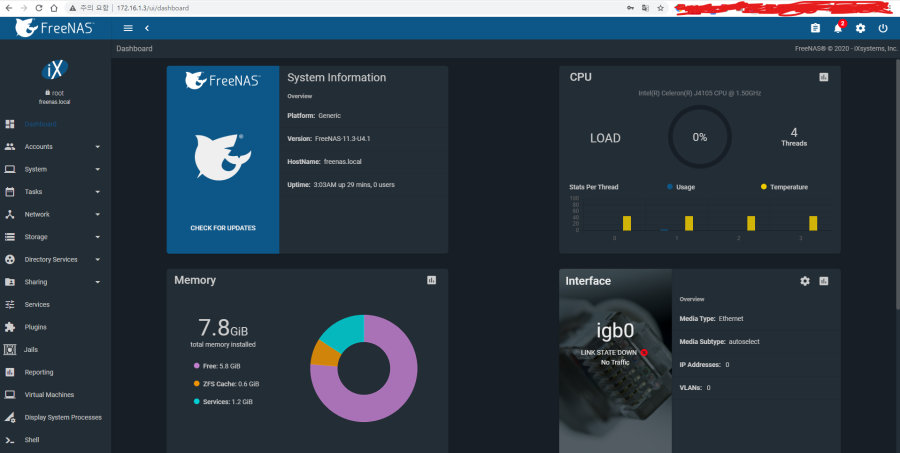Click the Services sliders icon
Image resolution: width=900 pixels, height=453 pixels.
pos(10,304)
